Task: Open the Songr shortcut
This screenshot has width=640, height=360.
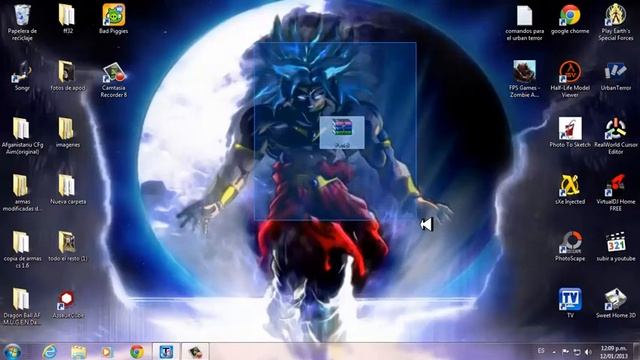Action: pos(22,76)
